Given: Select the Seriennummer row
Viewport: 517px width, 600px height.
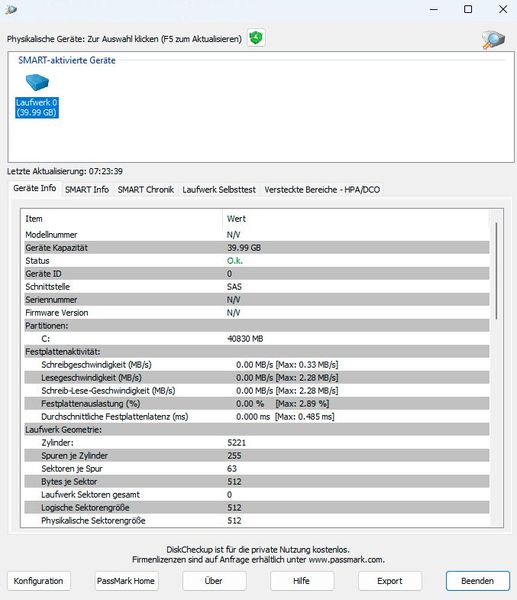Looking at the screenshot, I should pyautogui.click(x=257, y=300).
